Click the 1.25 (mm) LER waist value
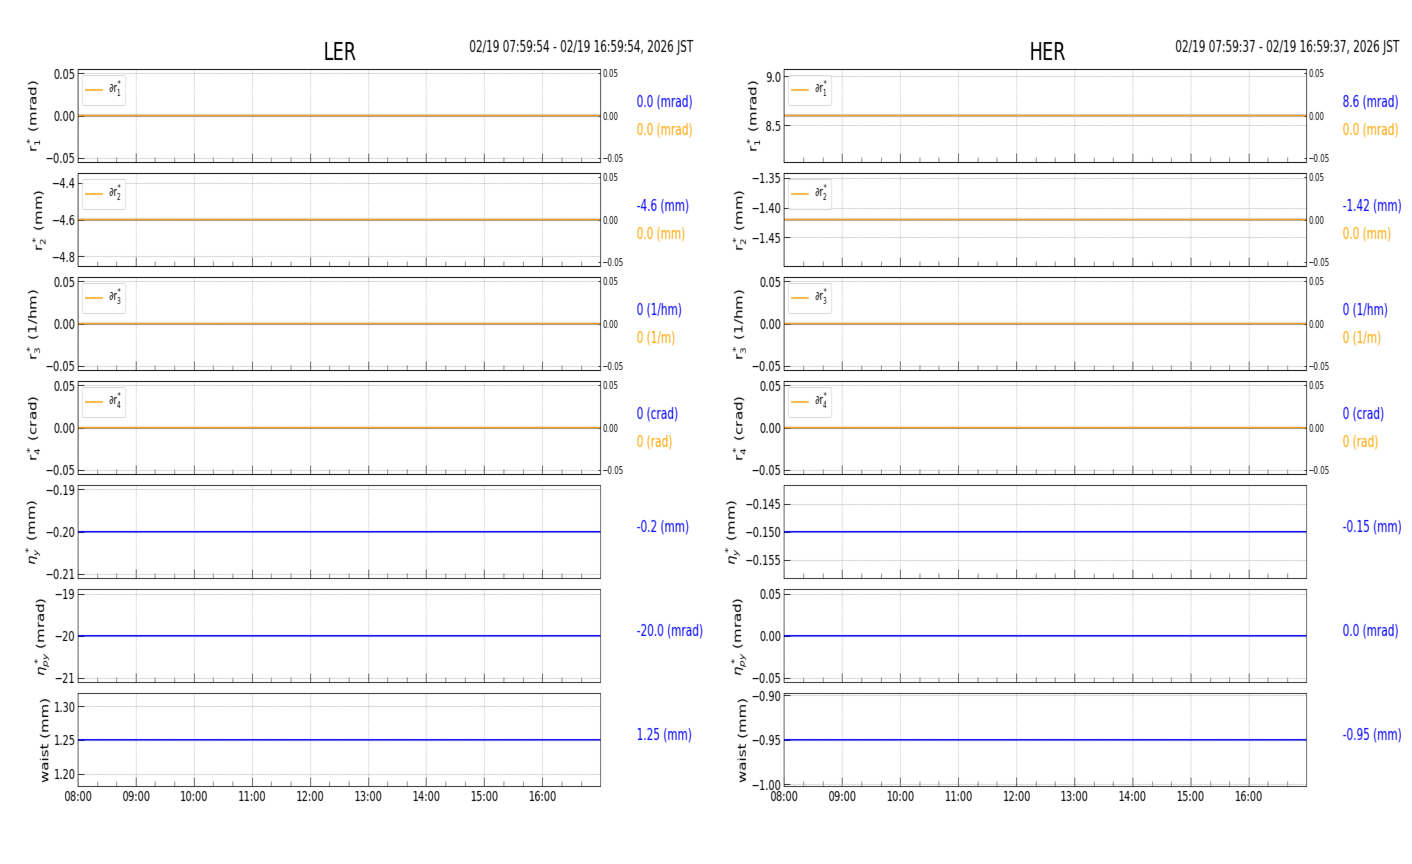1412x864 pixels. tap(664, 735)
